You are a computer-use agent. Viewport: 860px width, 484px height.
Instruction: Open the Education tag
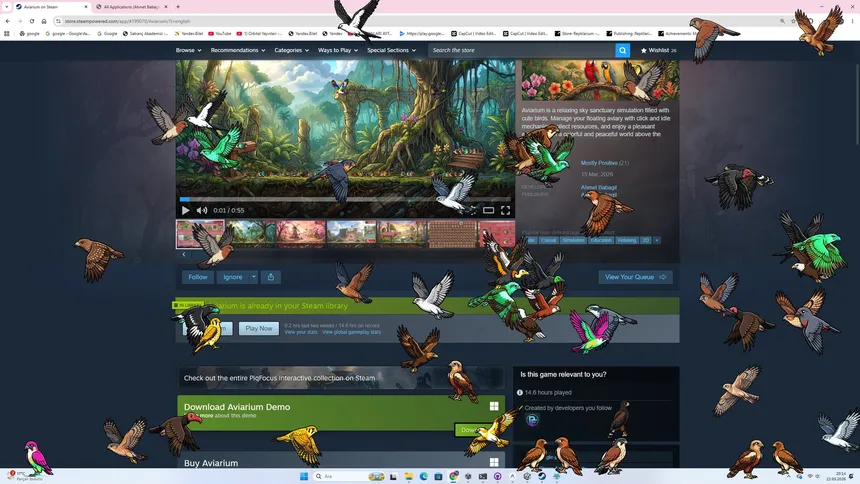(601, 240)
